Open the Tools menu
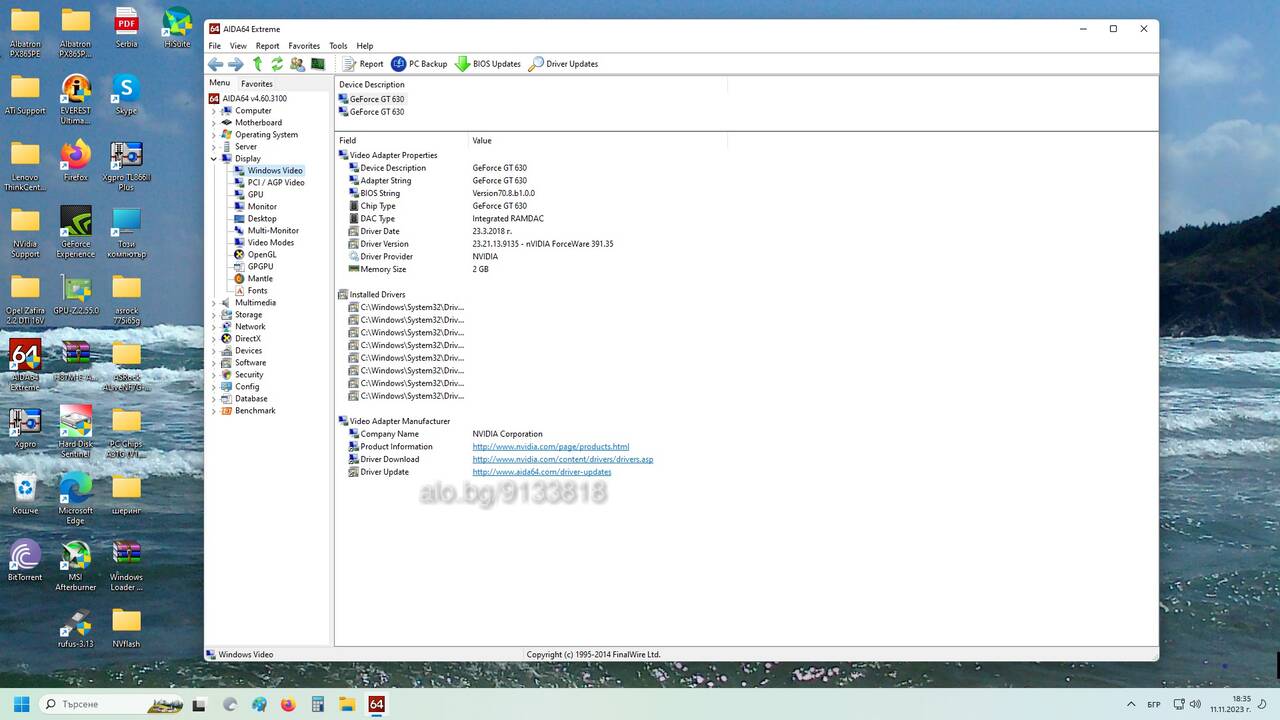 tap(338, 46)
